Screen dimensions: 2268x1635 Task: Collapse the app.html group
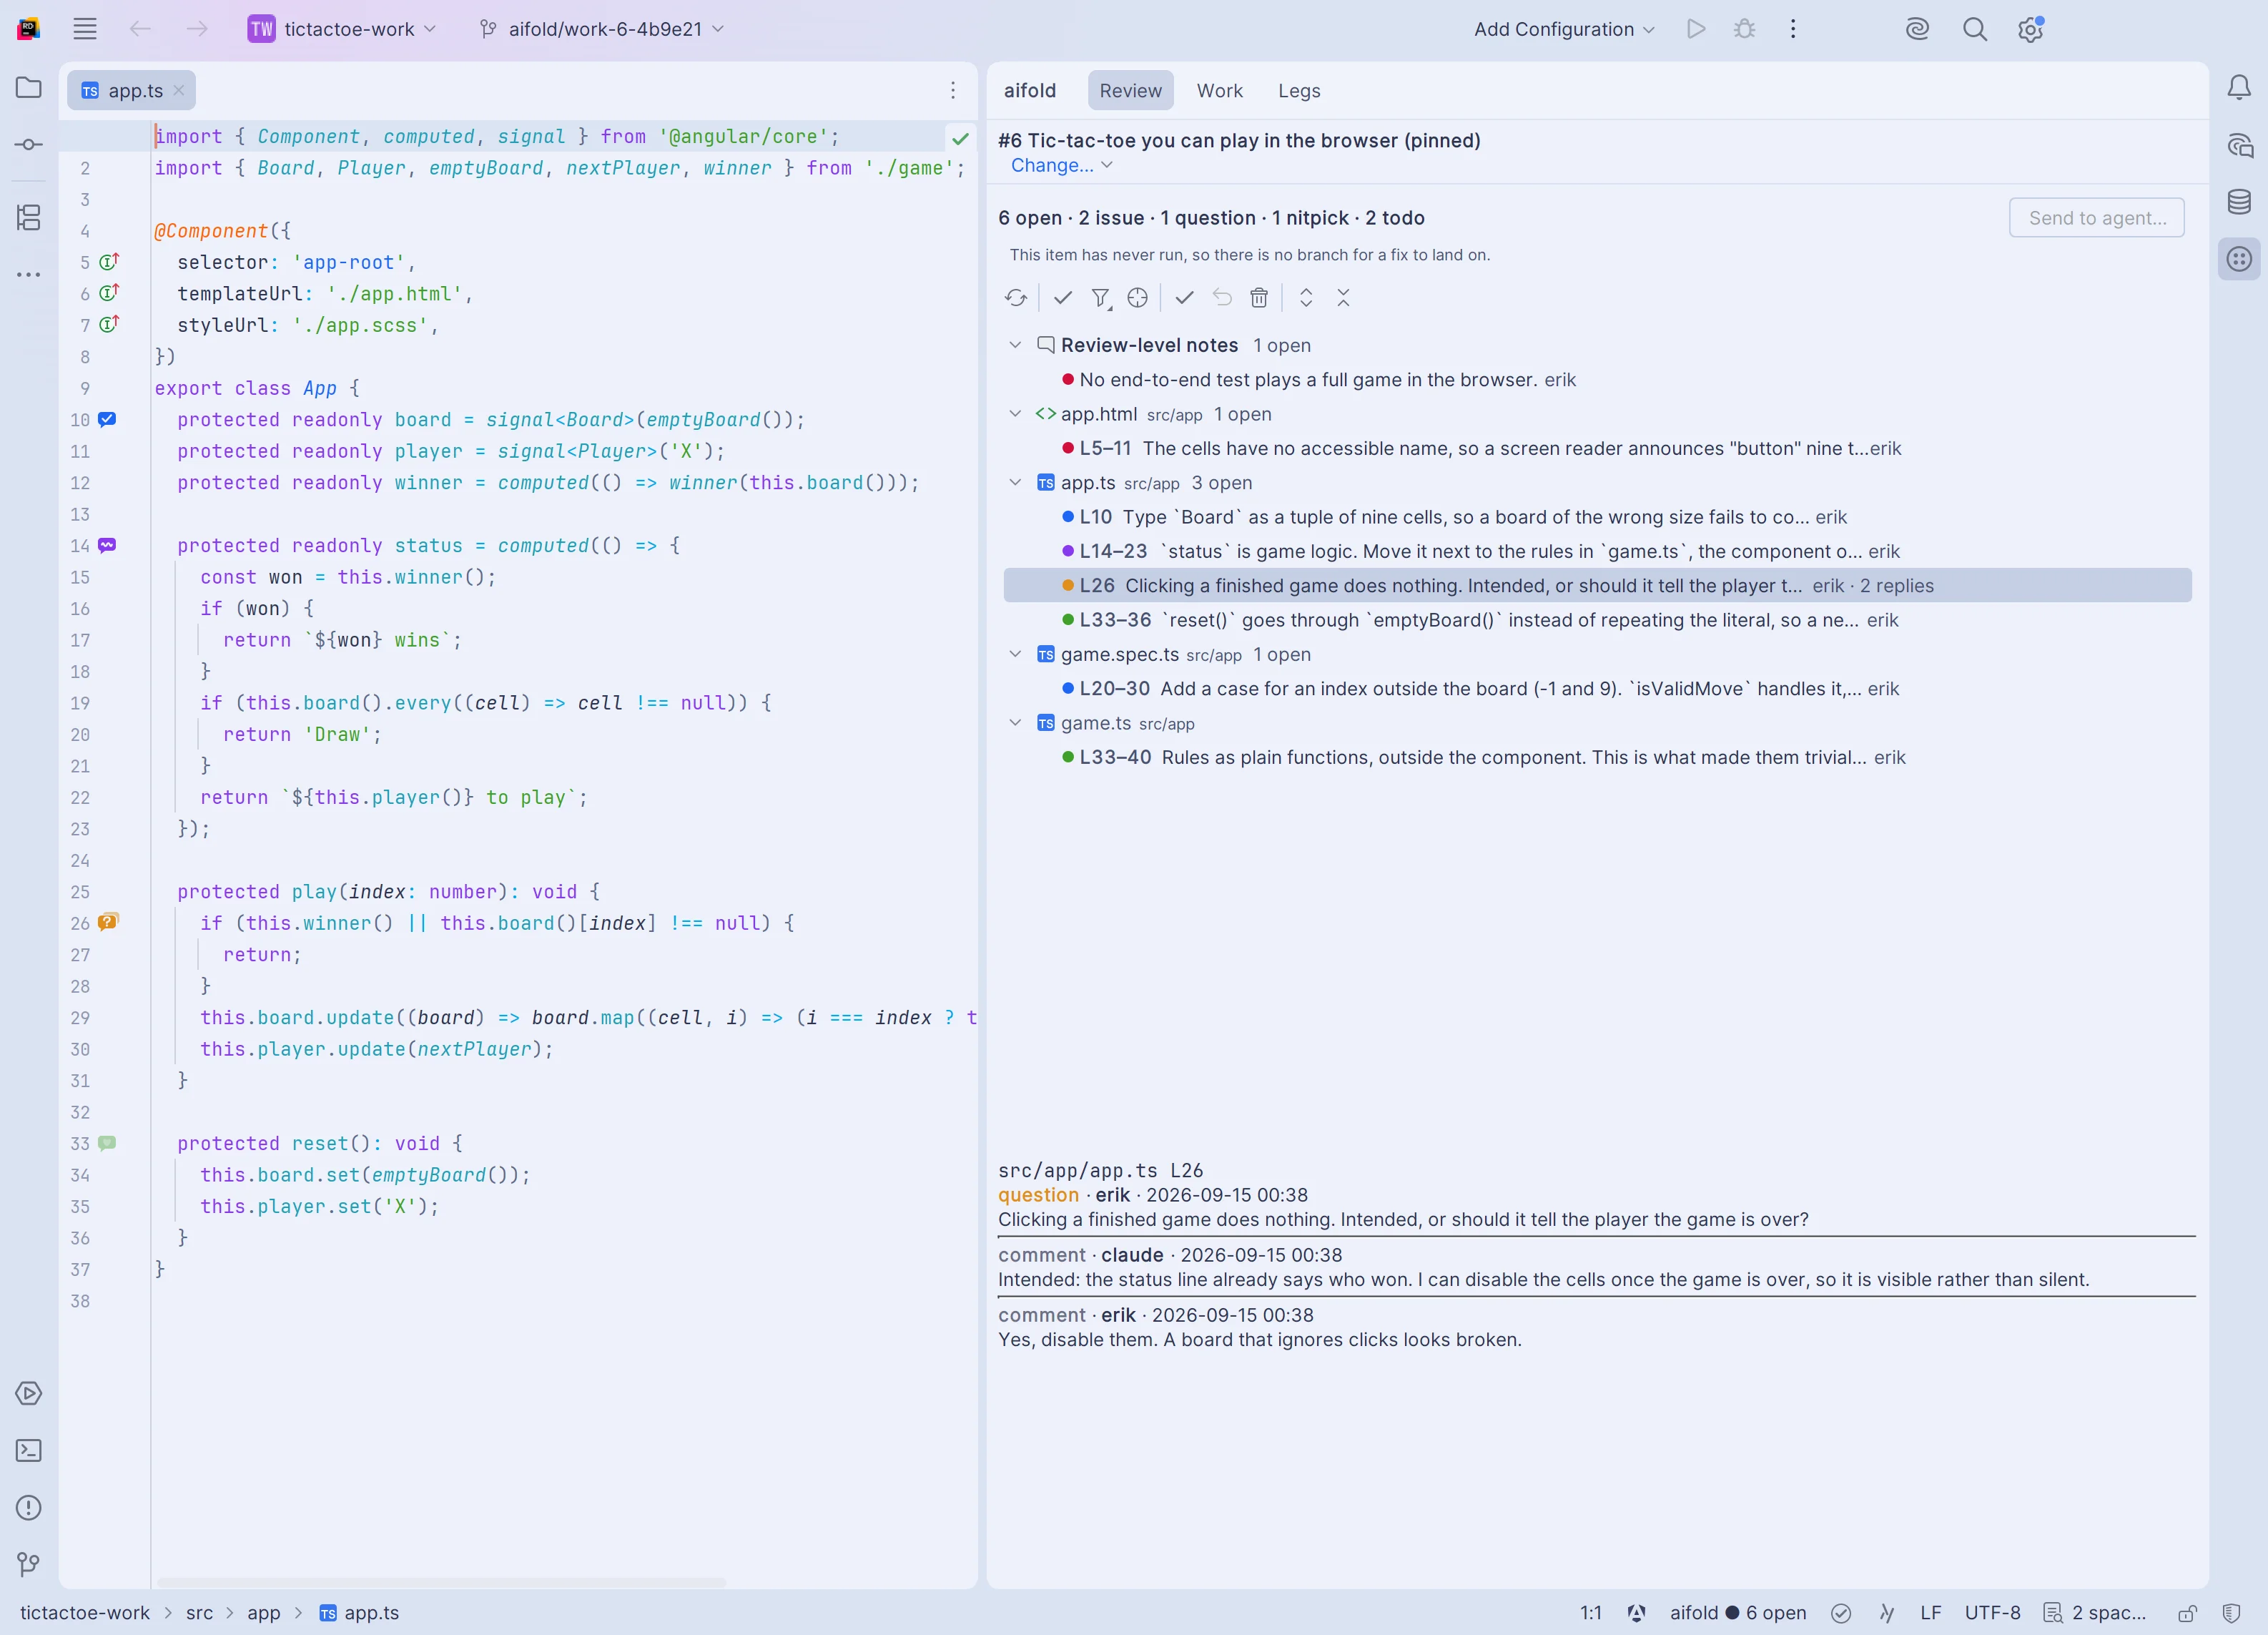pos(1015,414)
